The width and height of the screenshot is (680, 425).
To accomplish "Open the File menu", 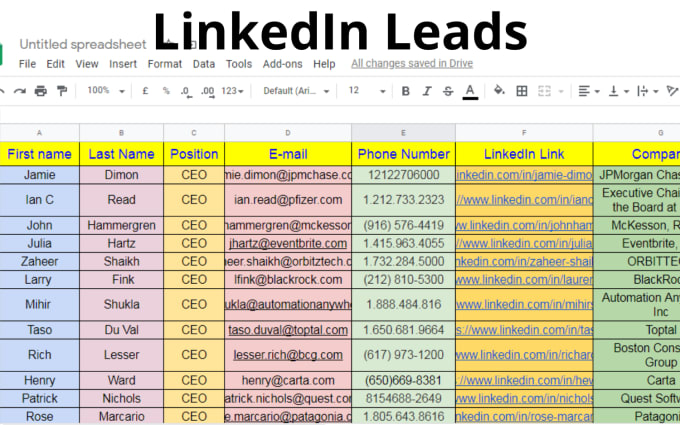I will click(27, 64).
